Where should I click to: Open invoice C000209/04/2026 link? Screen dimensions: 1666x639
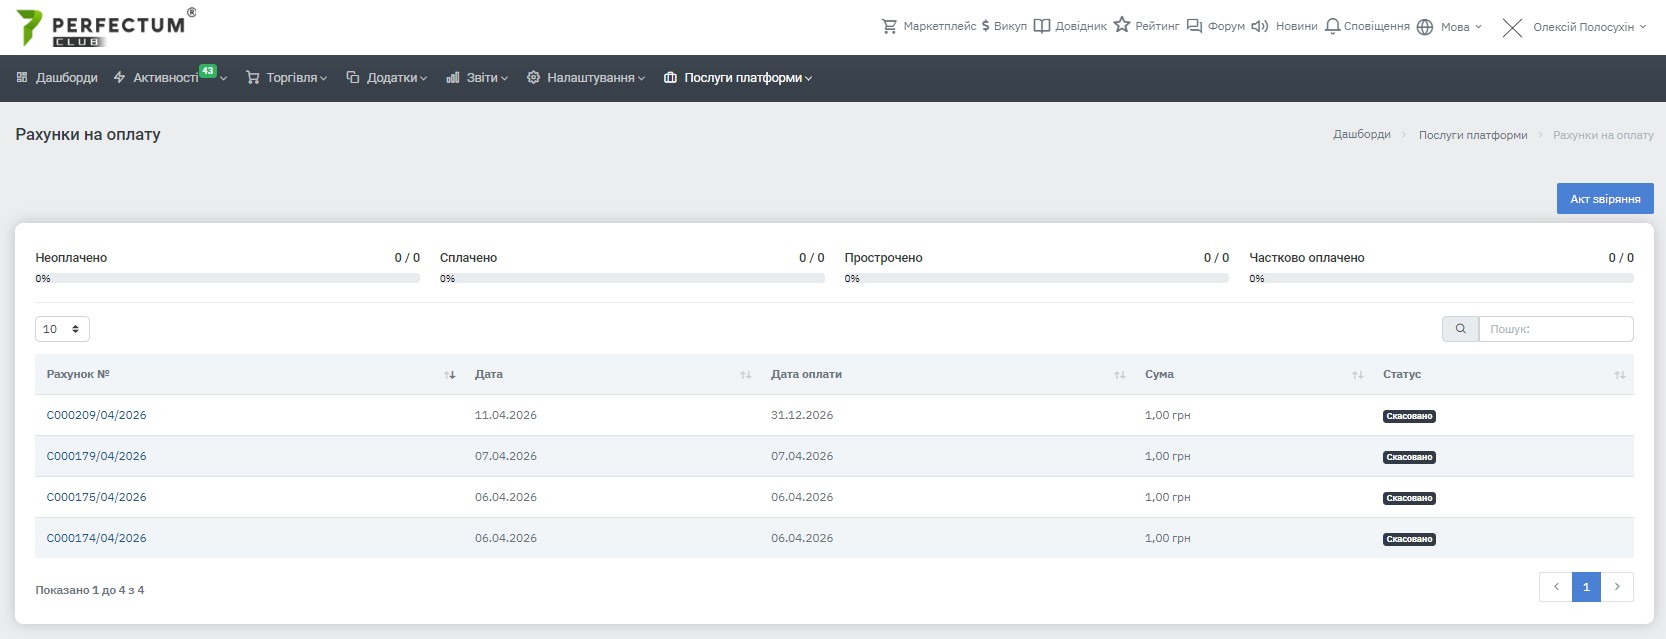click(96, 415)
